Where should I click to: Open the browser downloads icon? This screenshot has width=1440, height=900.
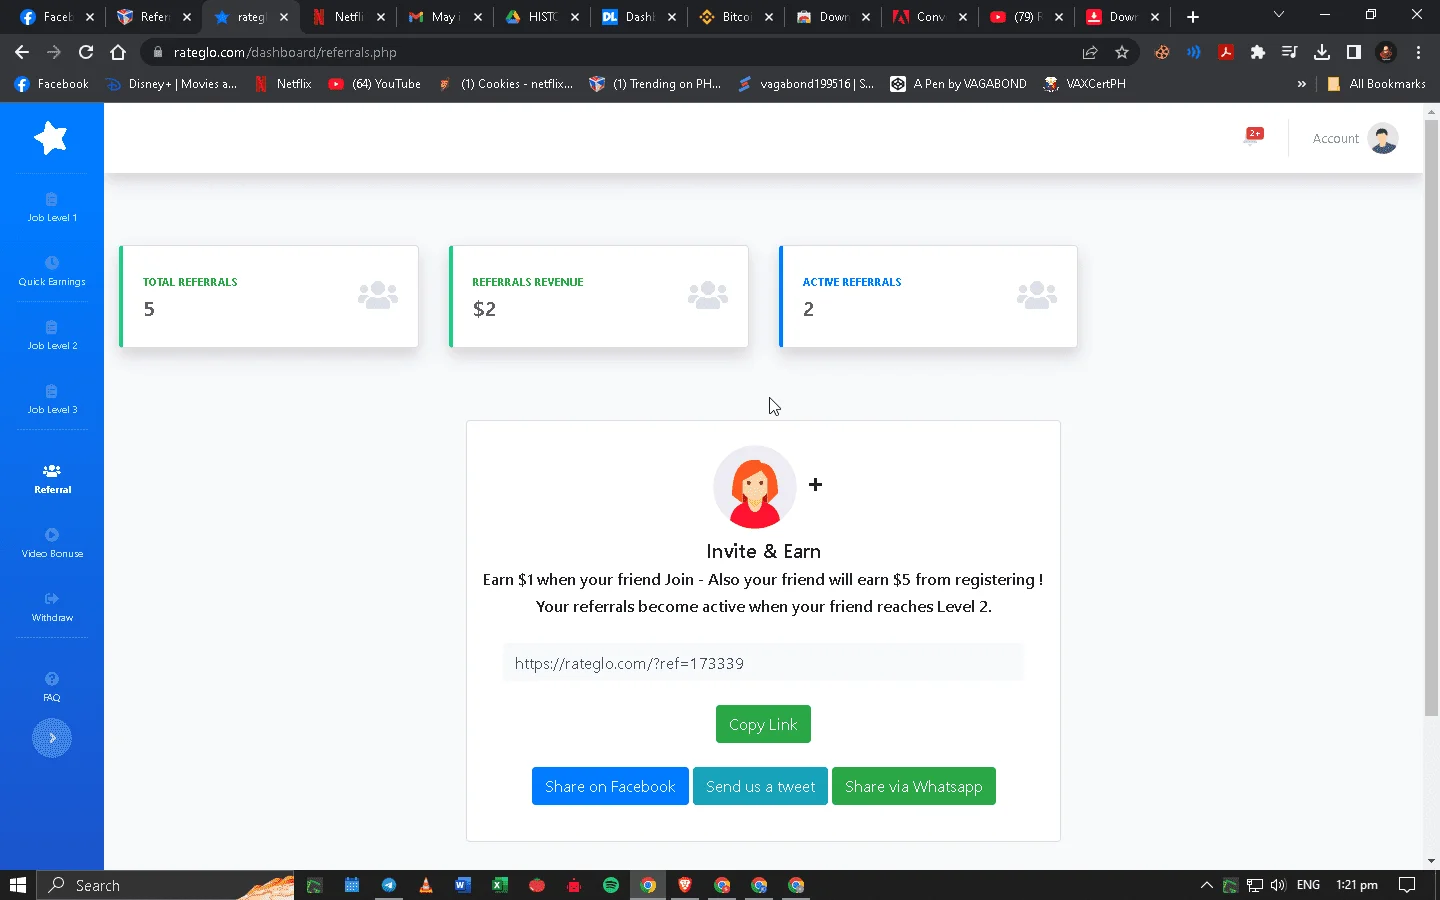(1322, 52)
